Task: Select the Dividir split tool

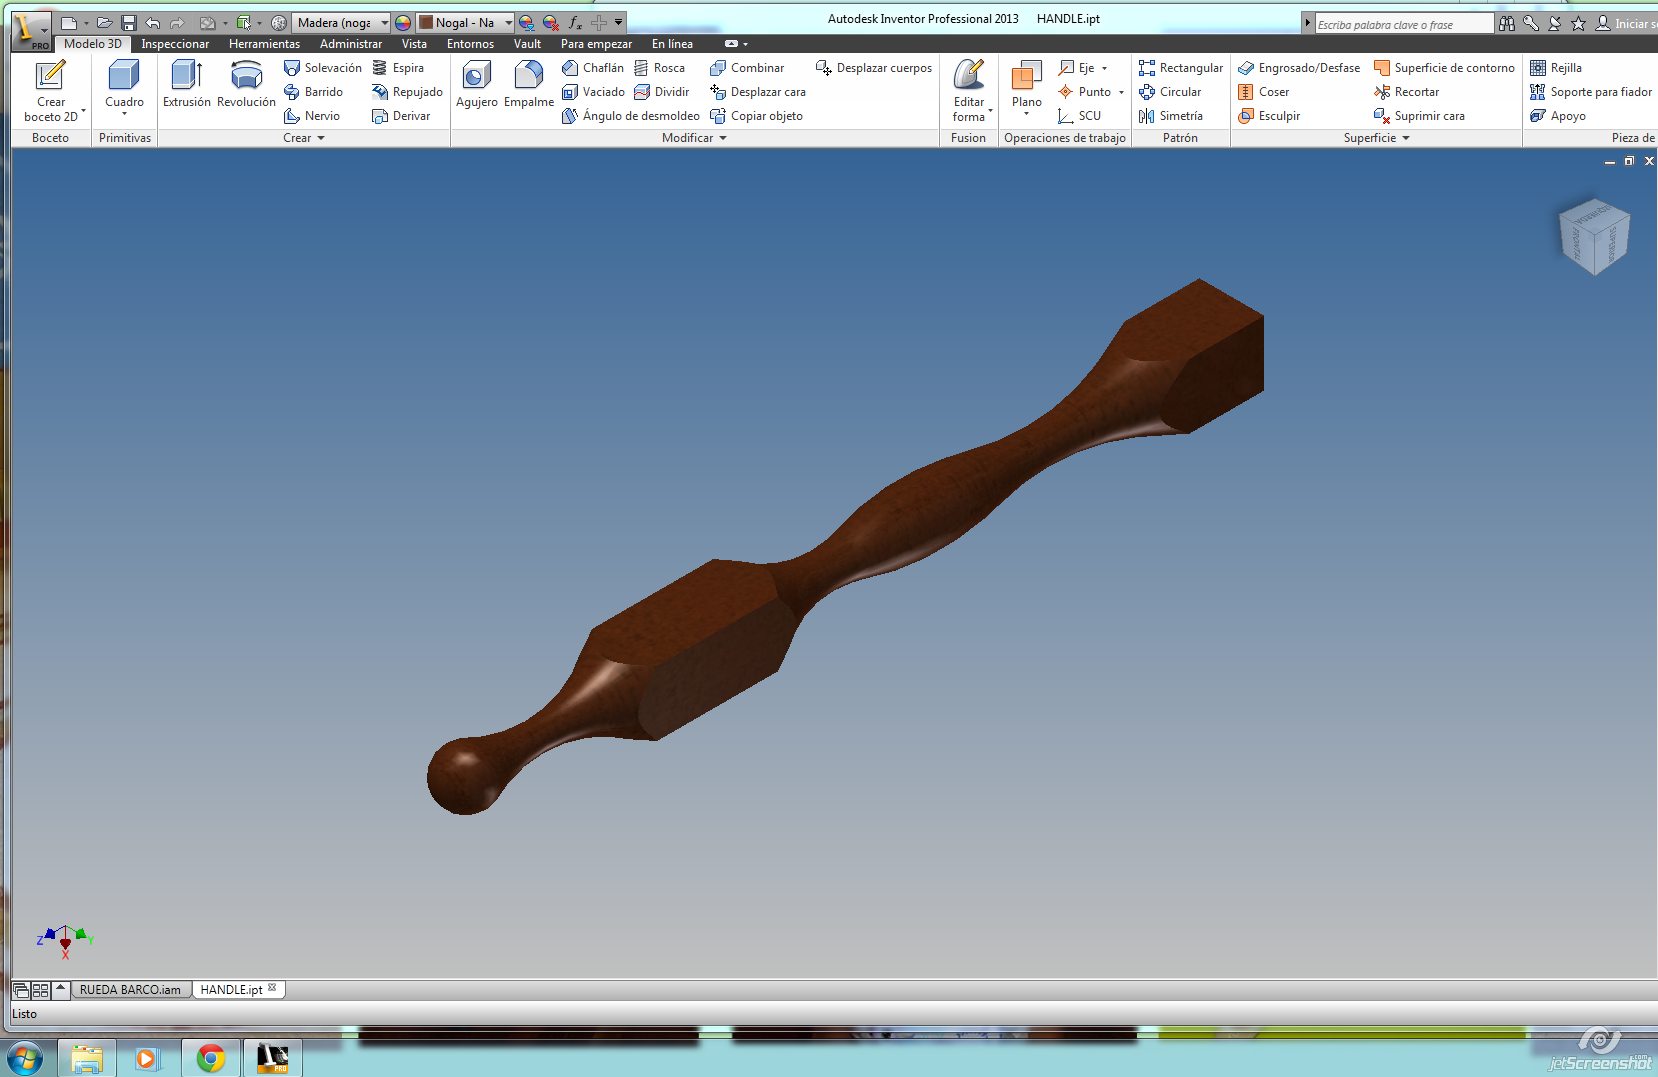Action: [661, 92]
